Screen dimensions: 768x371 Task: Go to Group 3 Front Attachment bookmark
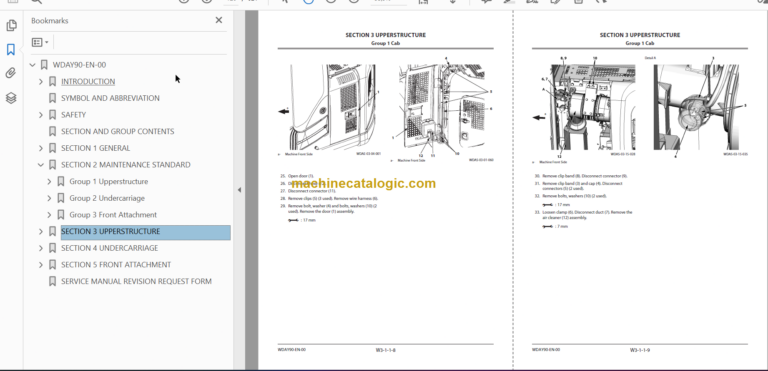(113, 215)
